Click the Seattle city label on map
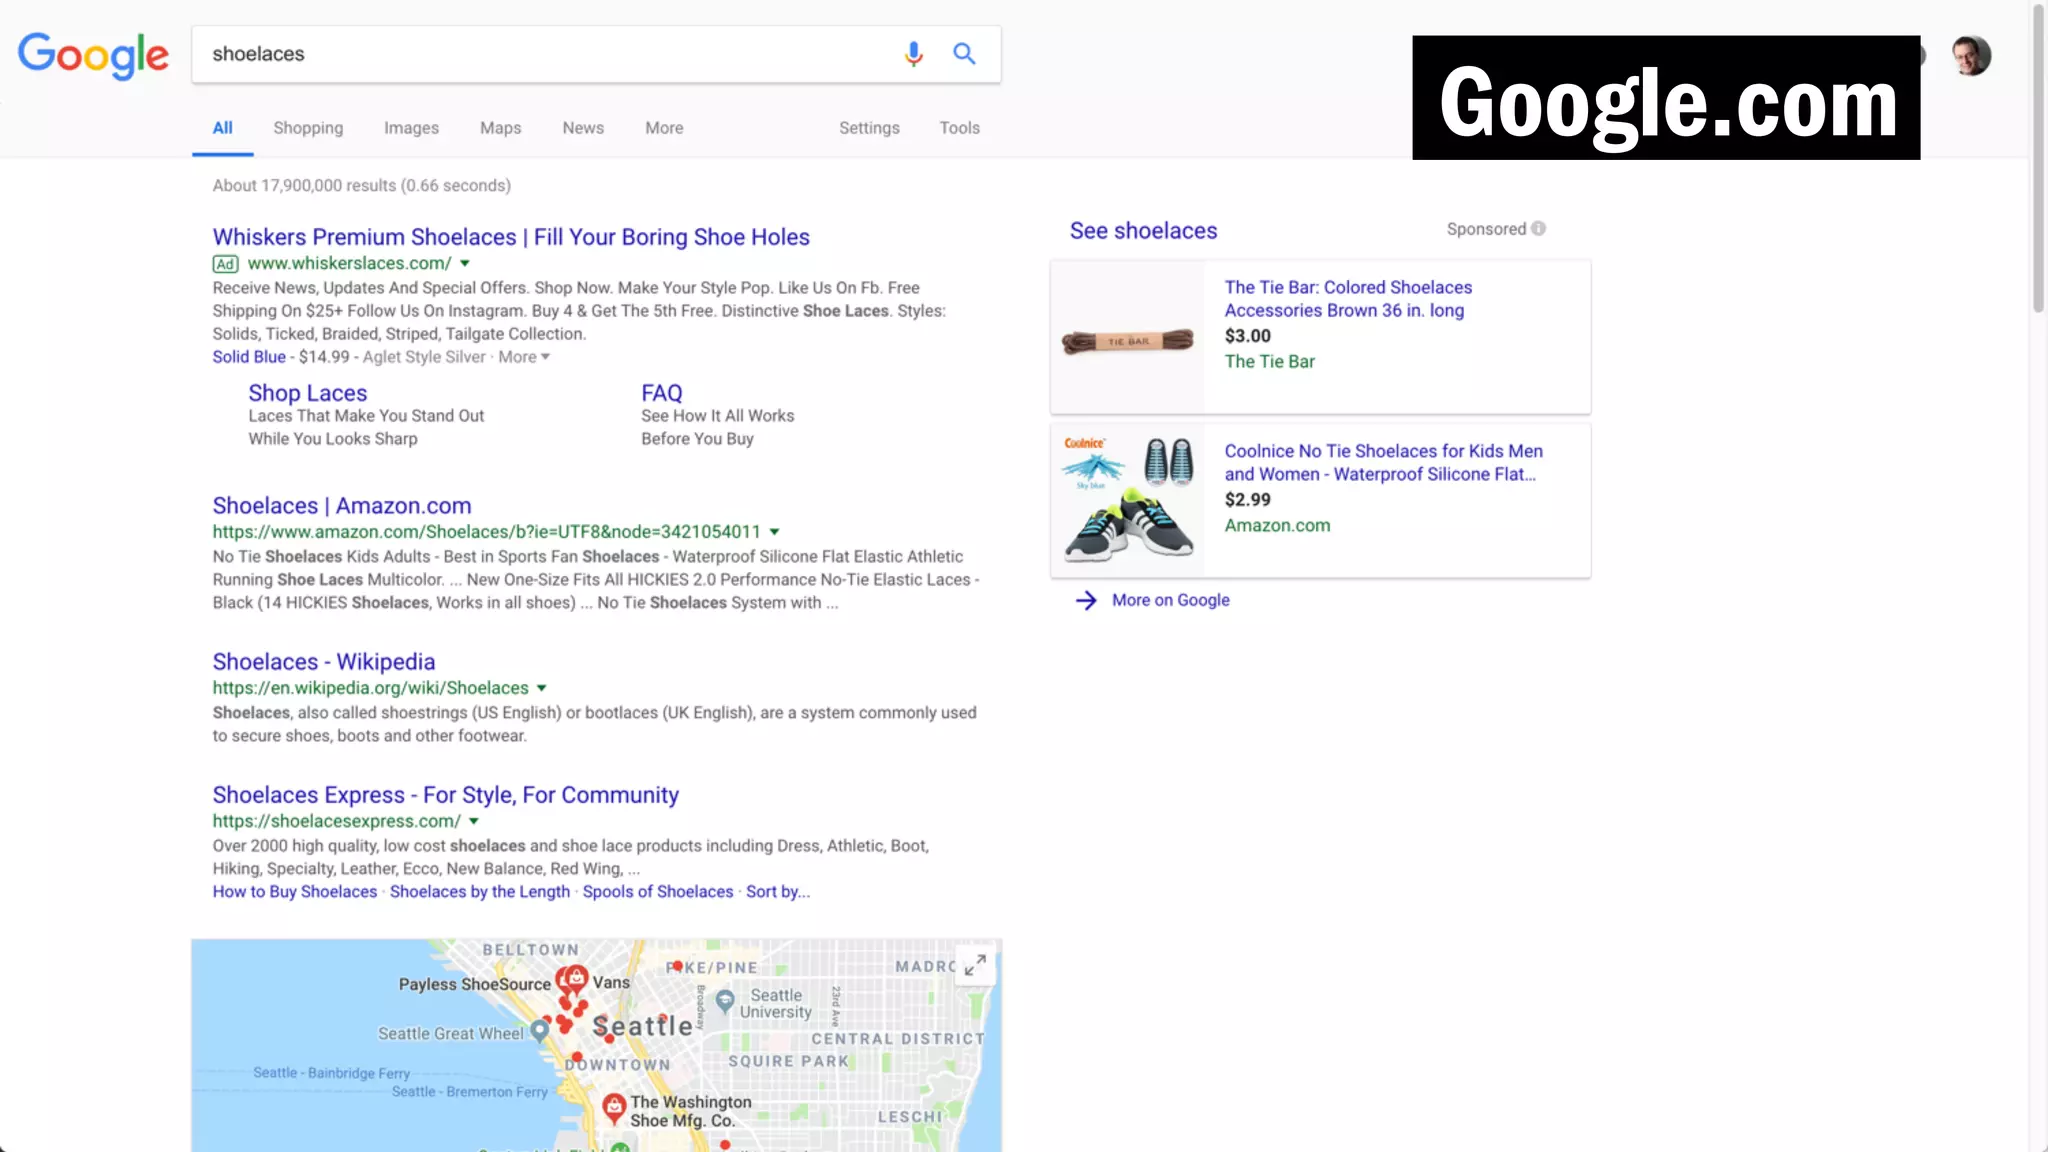 (x=642, y=1026)
